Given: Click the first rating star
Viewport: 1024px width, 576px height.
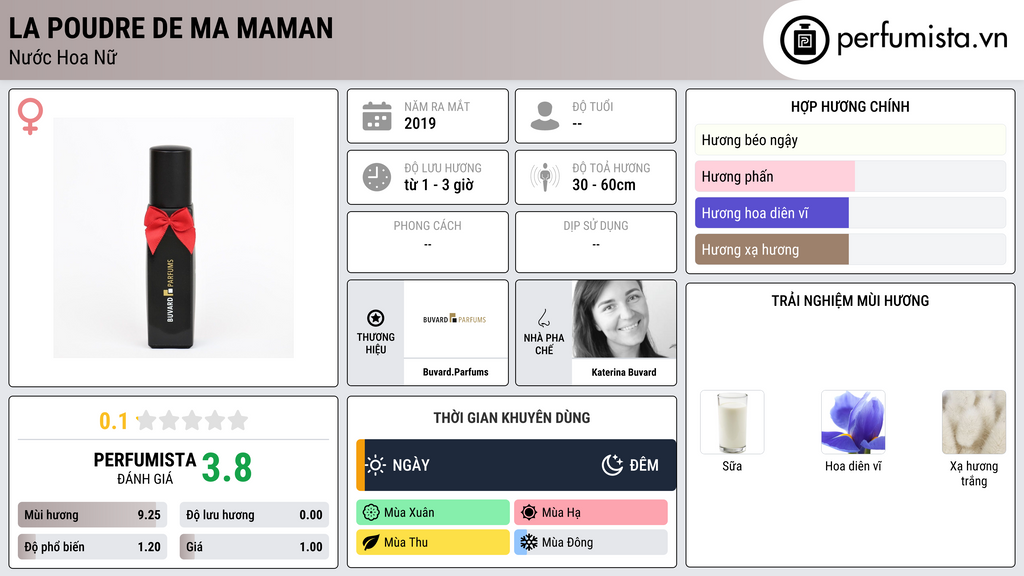Looking at the screenshot, I should click(147, 421).
